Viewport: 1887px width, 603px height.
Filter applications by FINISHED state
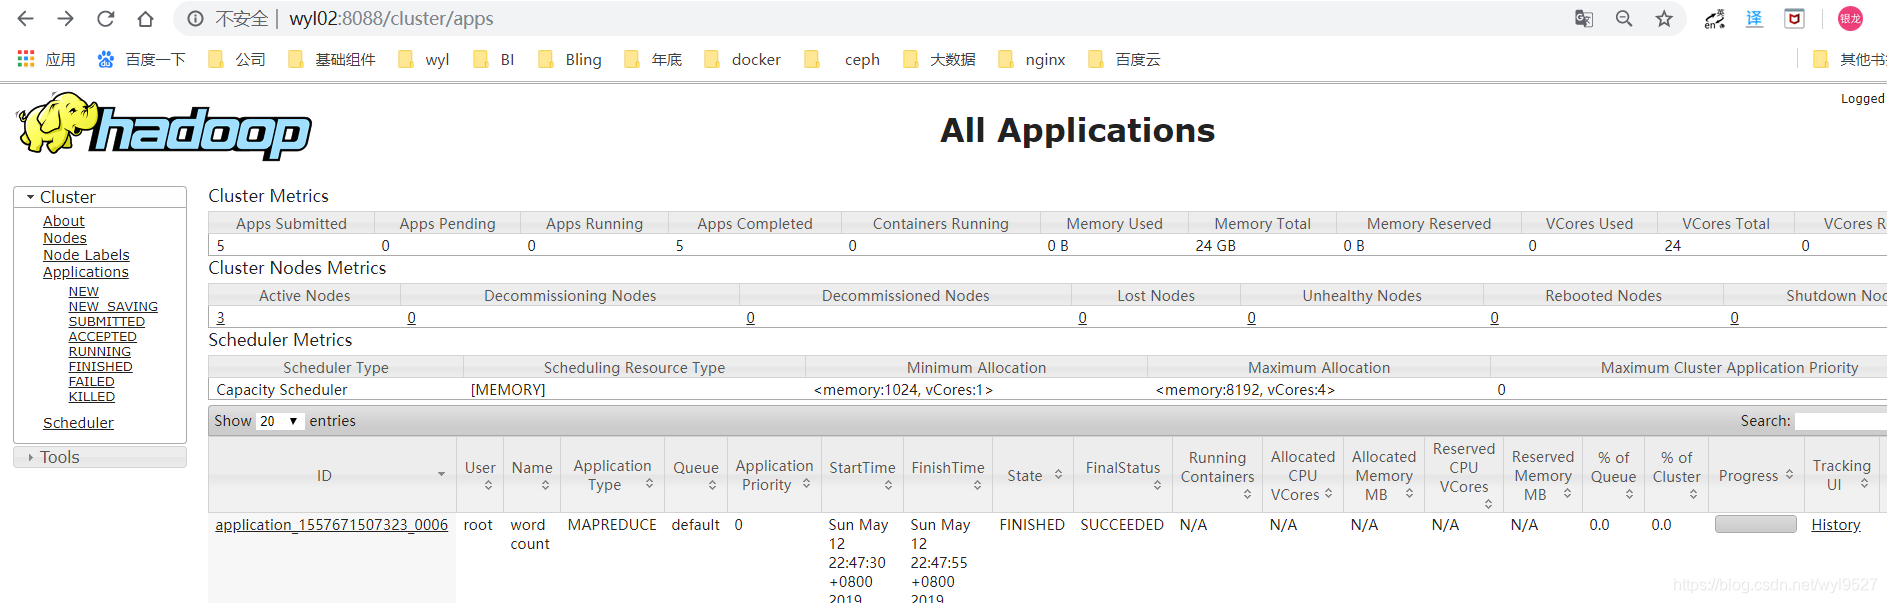click(101, 367)
